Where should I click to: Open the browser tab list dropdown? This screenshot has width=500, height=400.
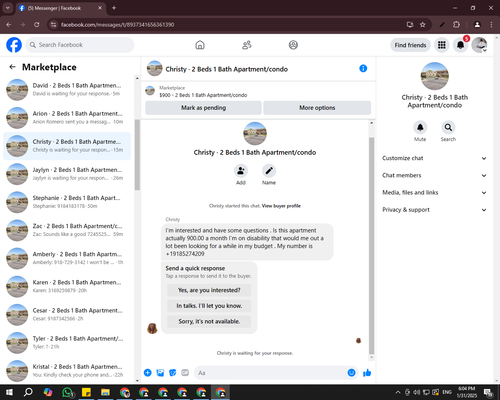point(8,8)
